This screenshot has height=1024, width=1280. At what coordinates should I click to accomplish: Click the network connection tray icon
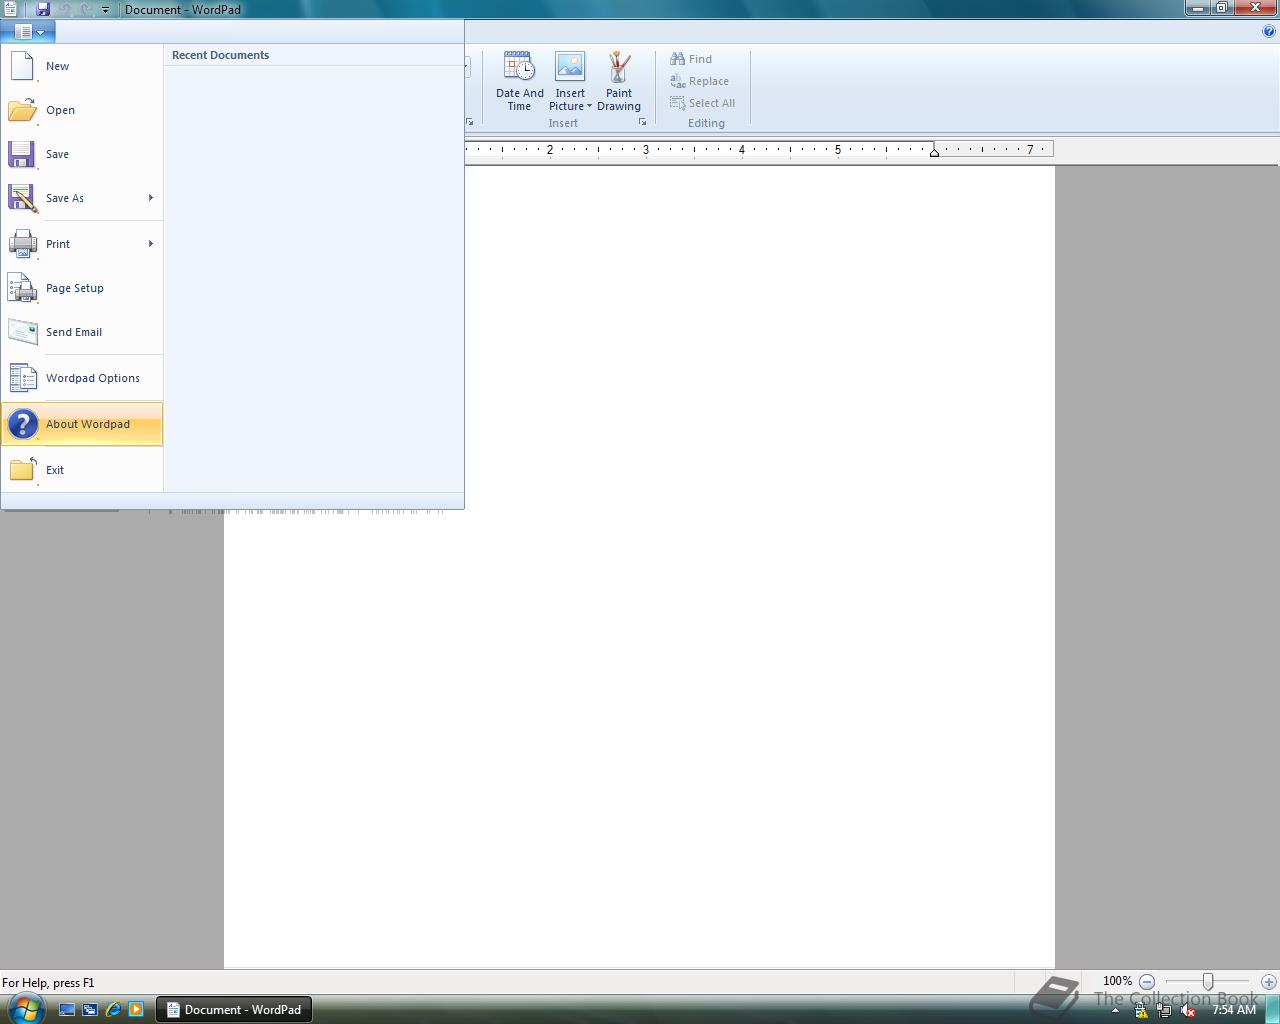pos(1164,1010)
